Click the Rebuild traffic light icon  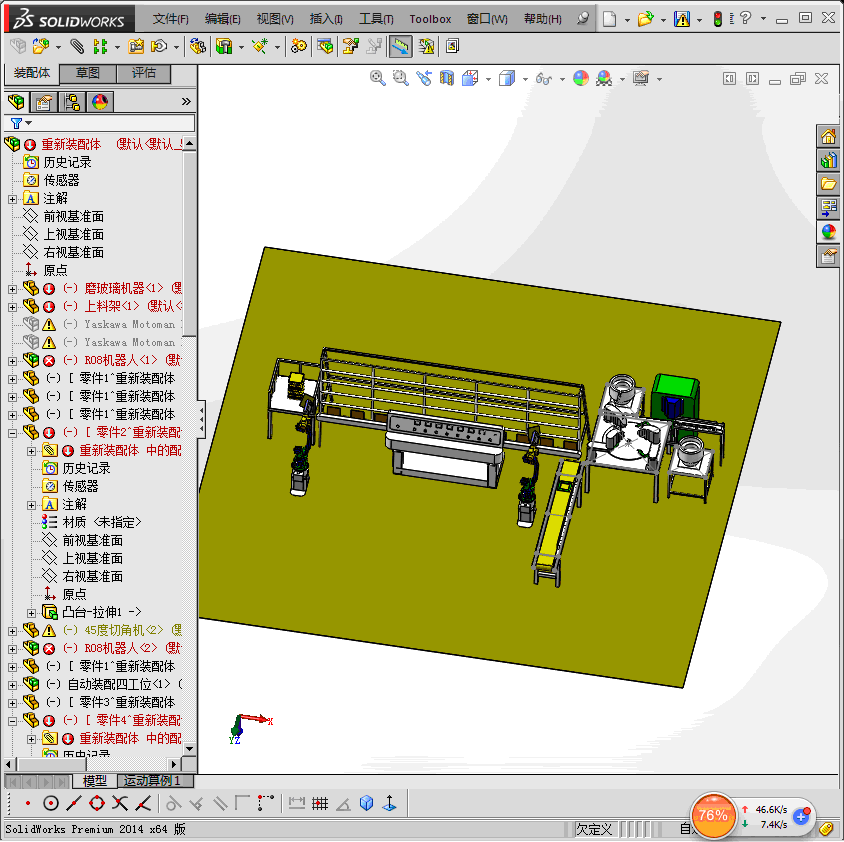(718, 19)
